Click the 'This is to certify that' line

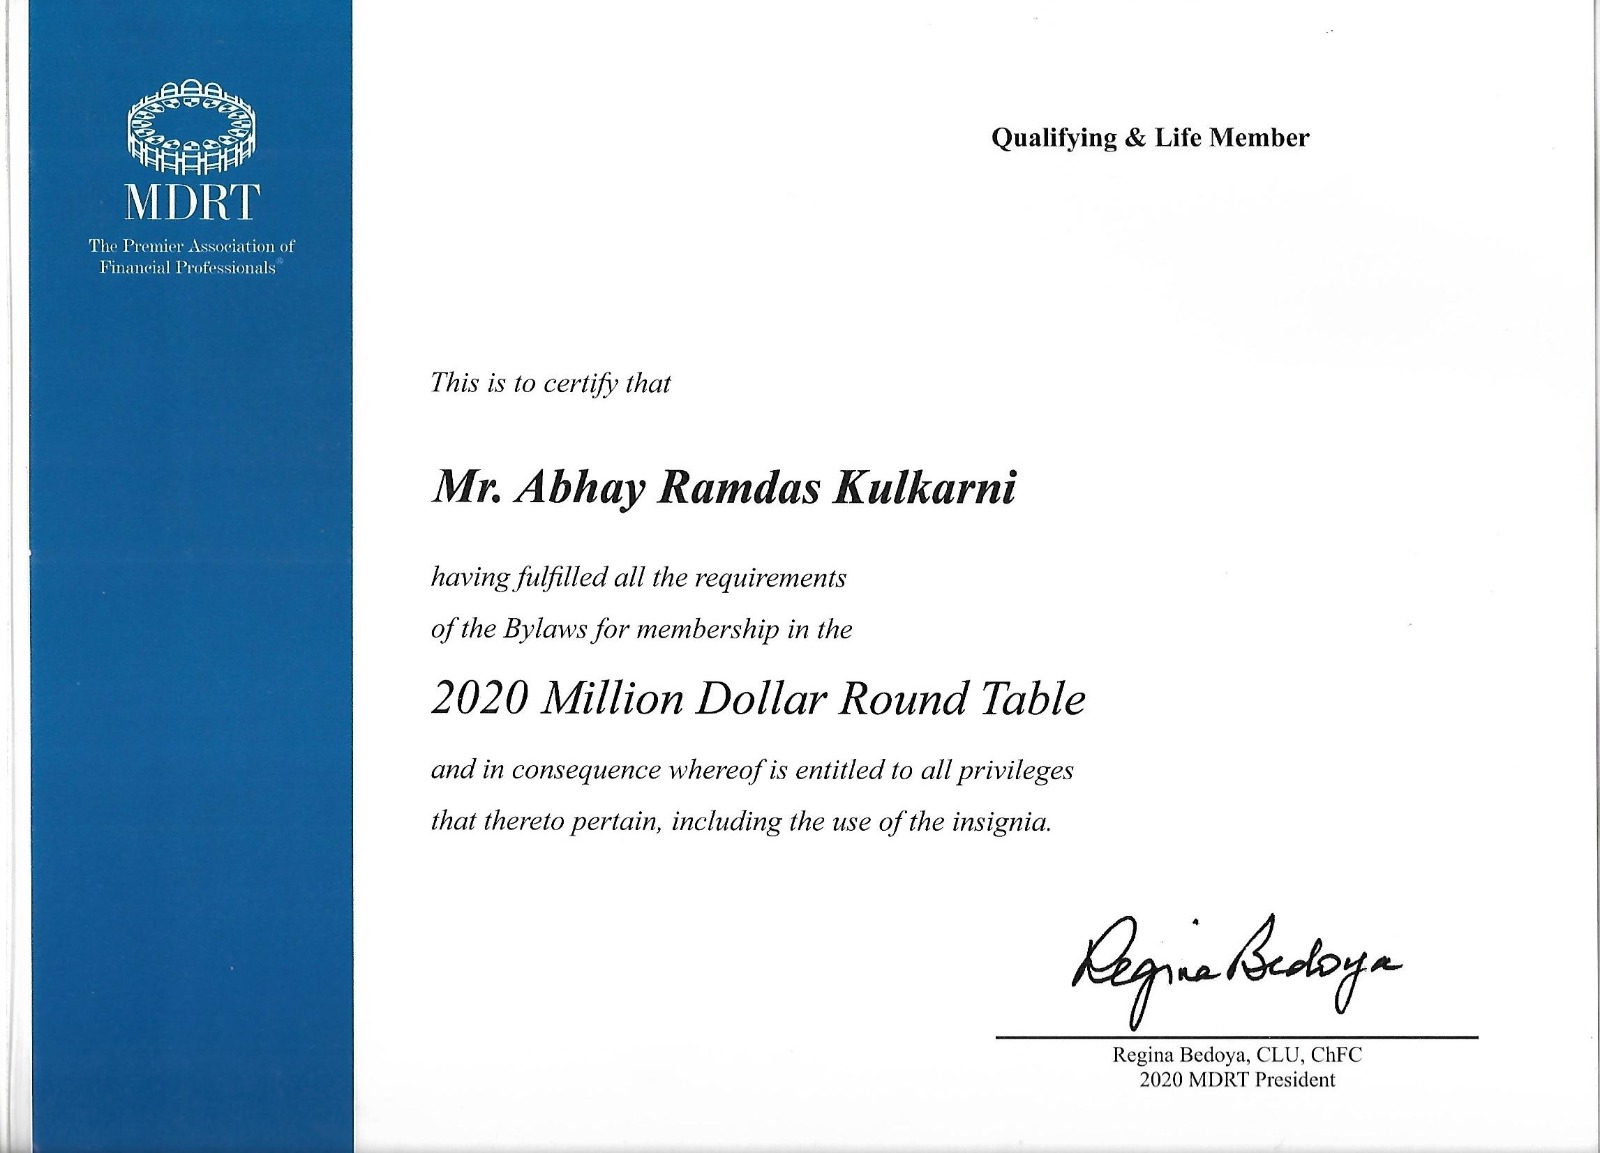pos(550,383)
